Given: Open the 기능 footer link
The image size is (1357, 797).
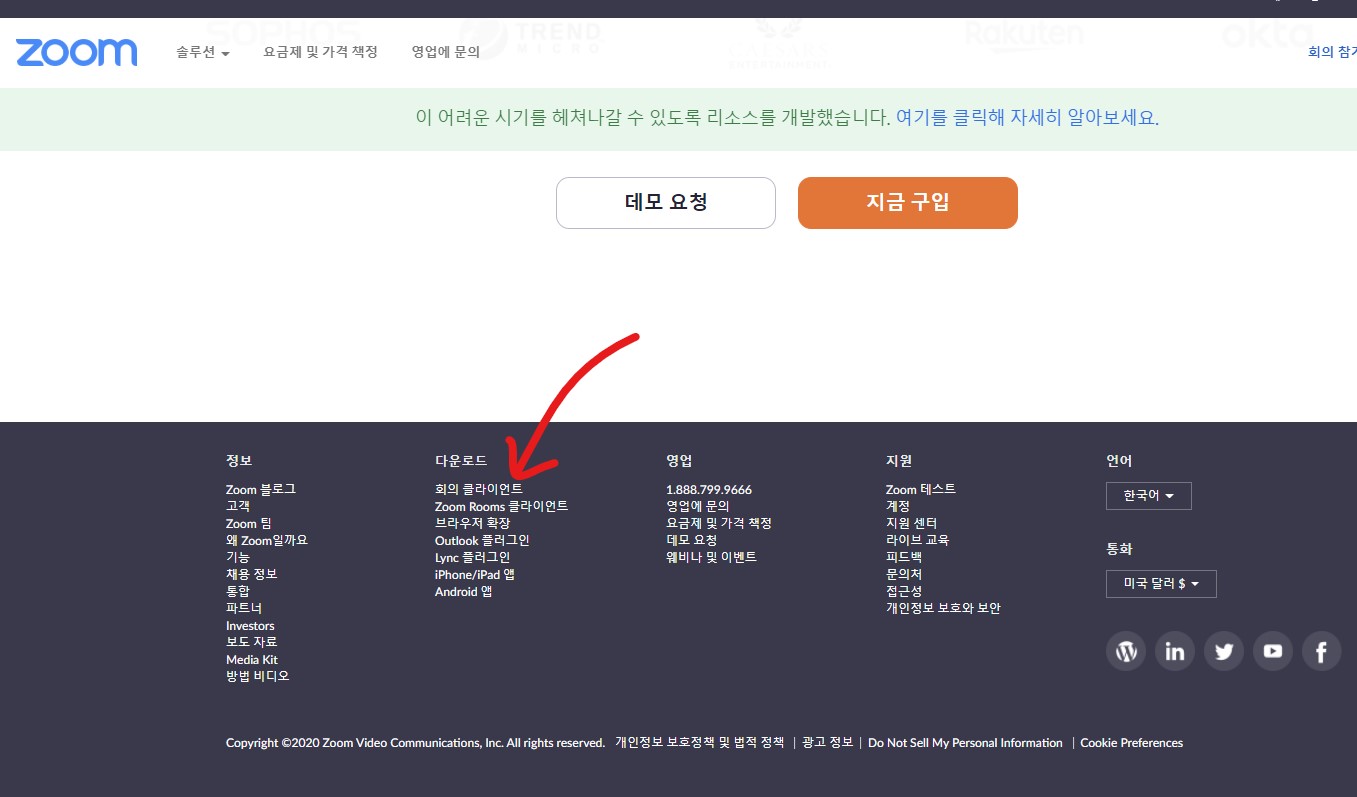Looking at the screenshot, I should pos(238,557).
